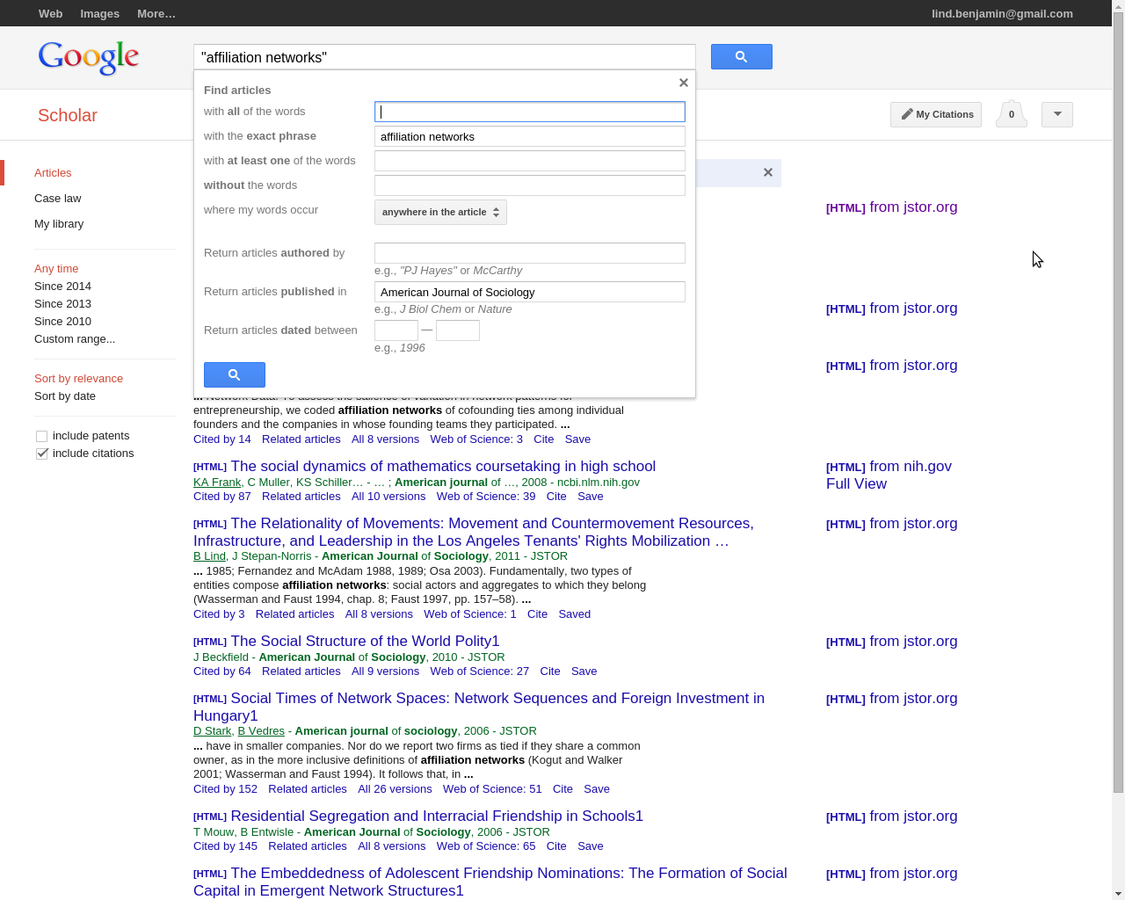The height and width of the screenshot is (900, 1125).
Task: Click the blue search button in advanced form
Action: click(235, 375)
